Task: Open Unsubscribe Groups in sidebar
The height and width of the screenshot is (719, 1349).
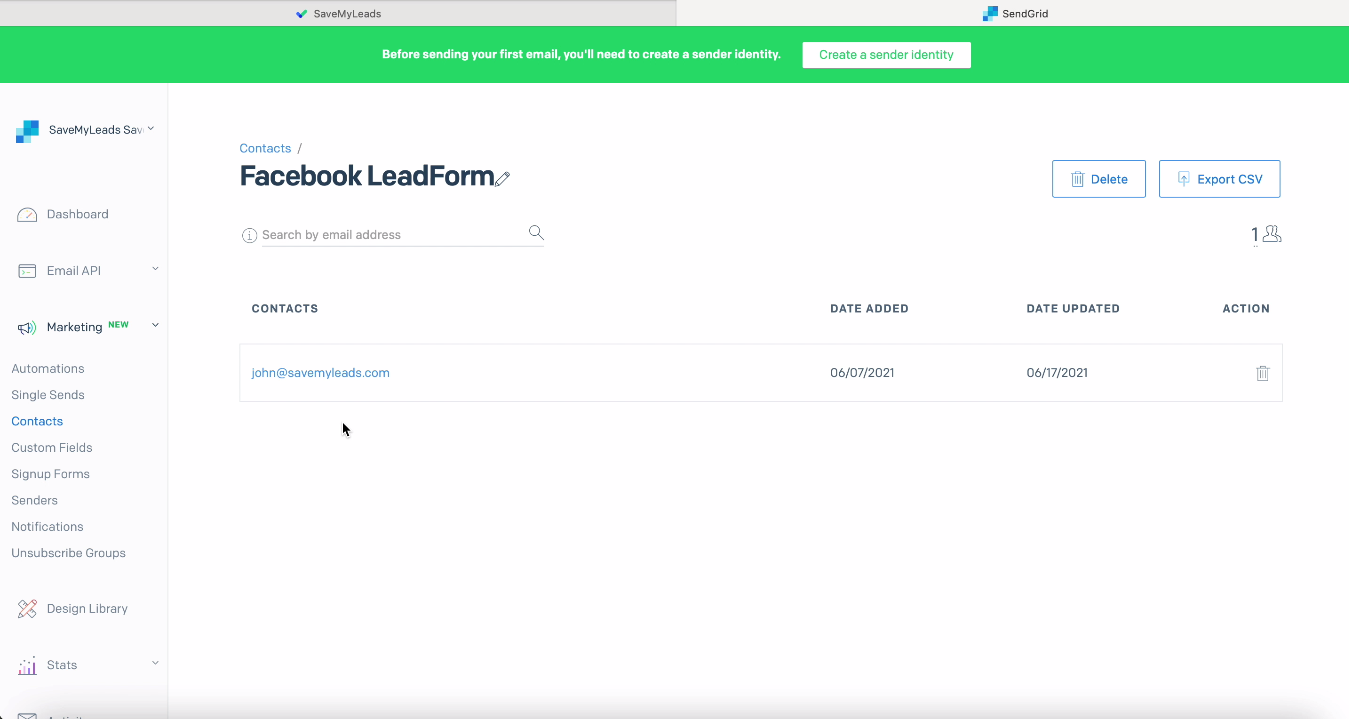Action: pos(69,553)
